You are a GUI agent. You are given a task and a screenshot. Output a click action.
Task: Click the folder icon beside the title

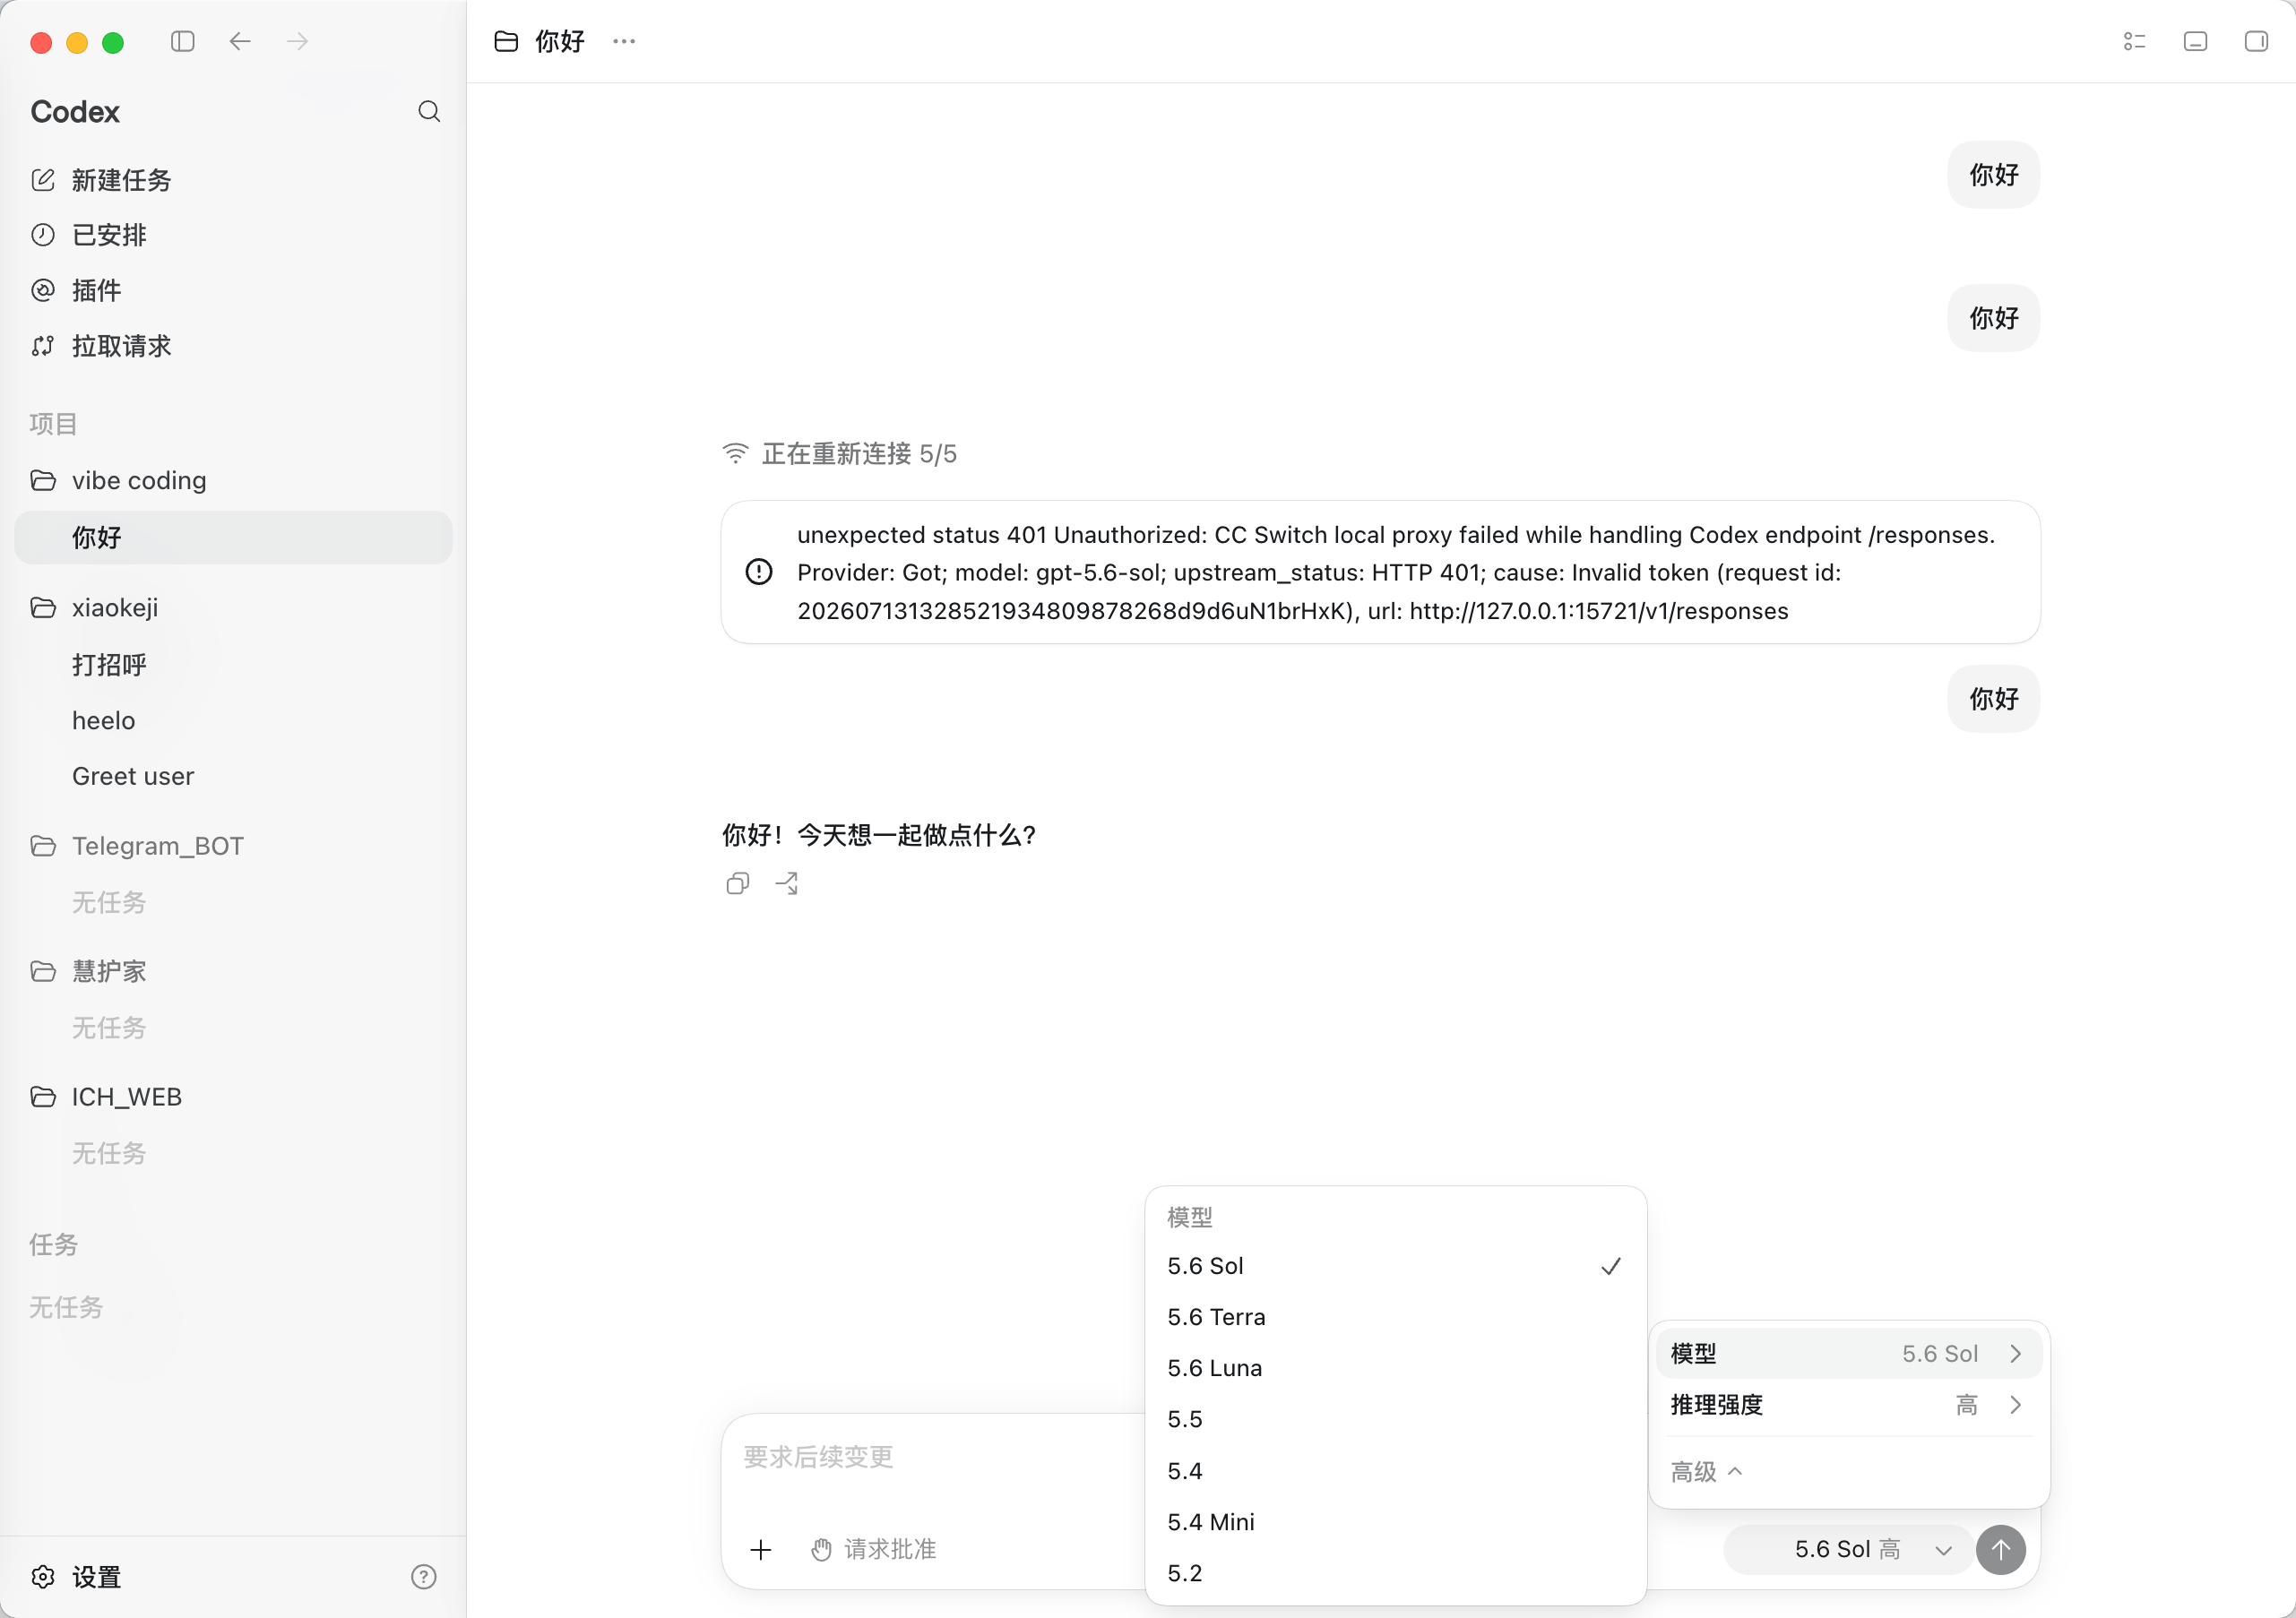(507, 42)
